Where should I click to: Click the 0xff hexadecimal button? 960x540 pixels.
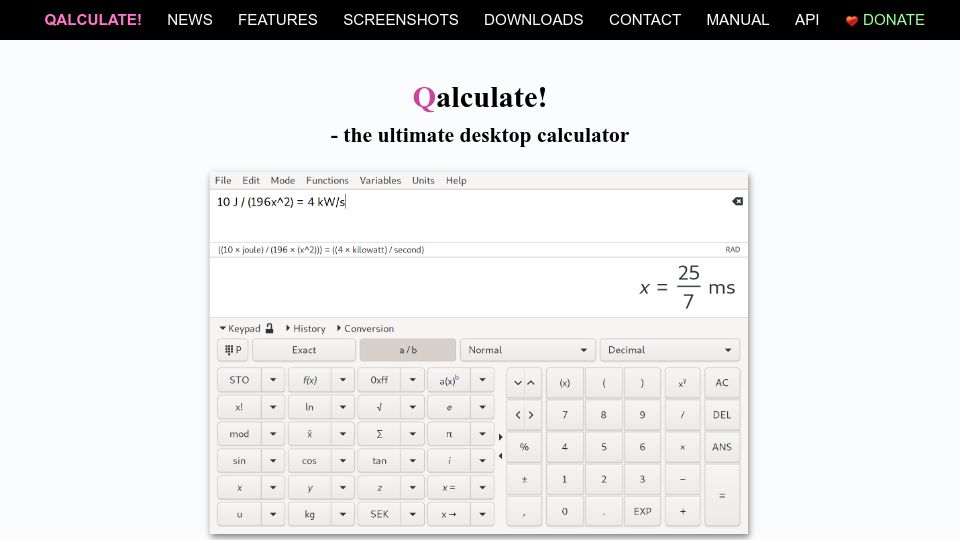(x=379, y=380)
